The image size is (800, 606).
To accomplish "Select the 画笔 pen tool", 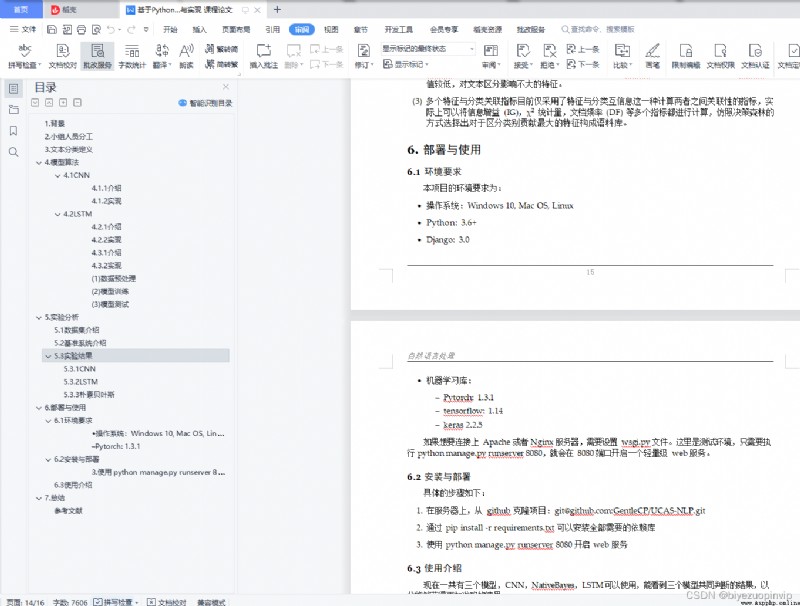I will 652,56.
